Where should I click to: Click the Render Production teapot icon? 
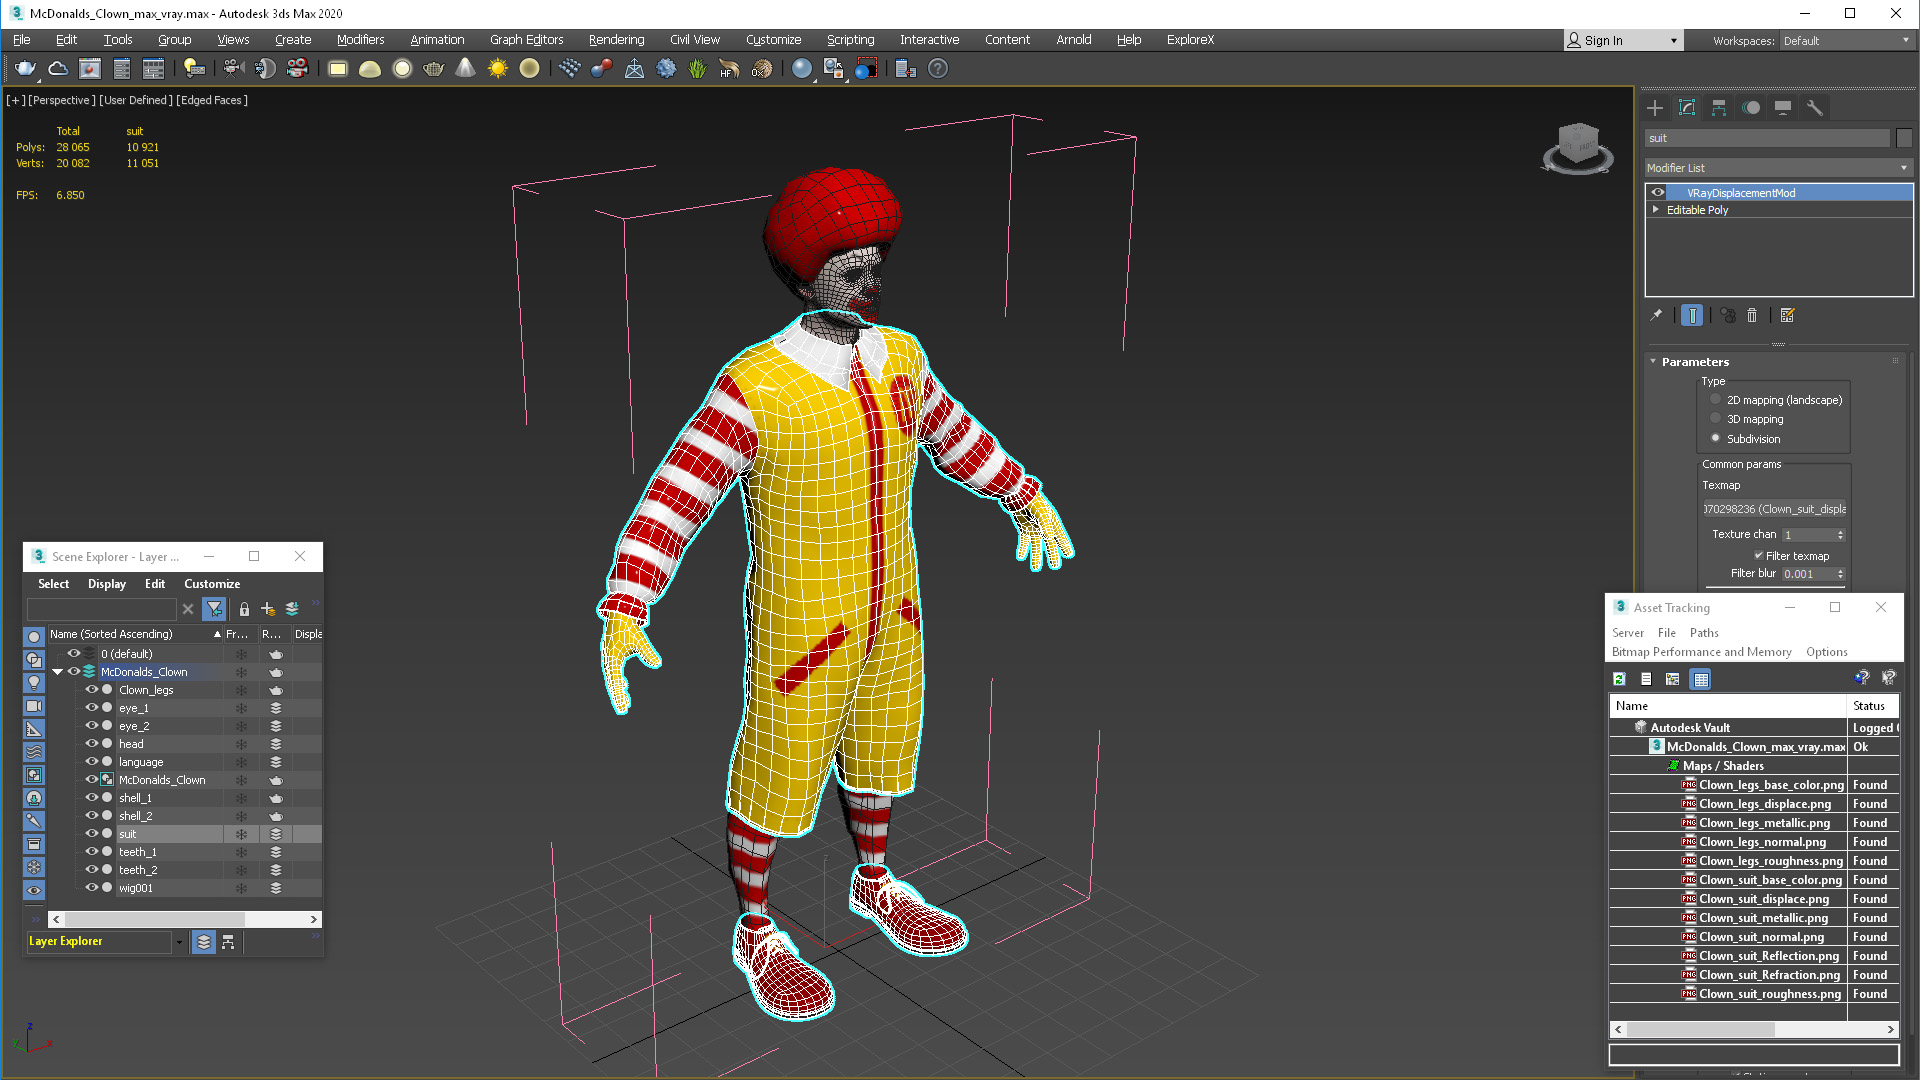point(25,69)
